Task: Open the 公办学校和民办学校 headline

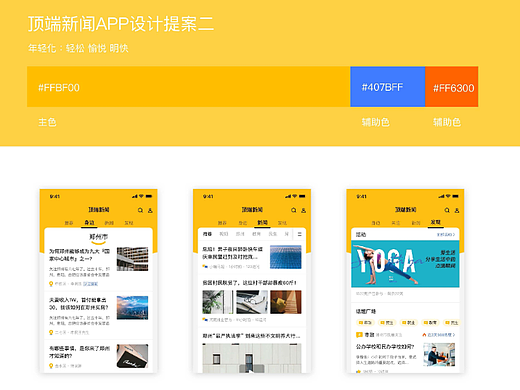Action: (385, 347)
